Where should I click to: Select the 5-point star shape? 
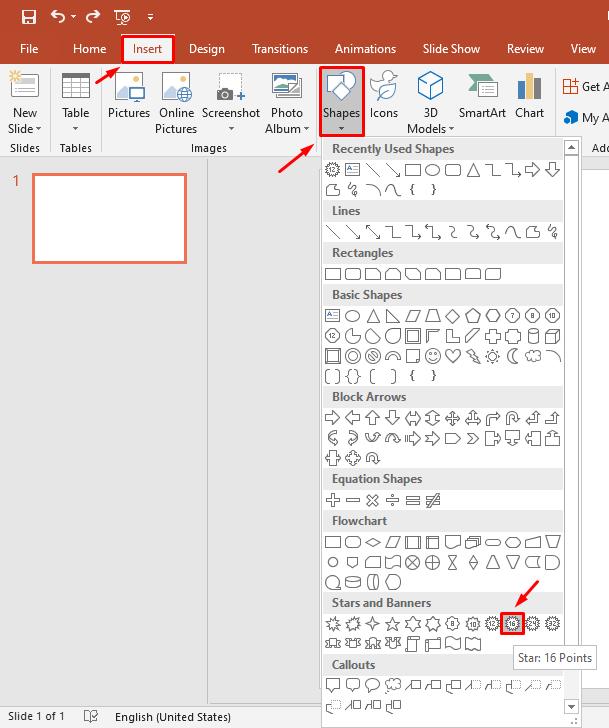[x=393, y=624]
